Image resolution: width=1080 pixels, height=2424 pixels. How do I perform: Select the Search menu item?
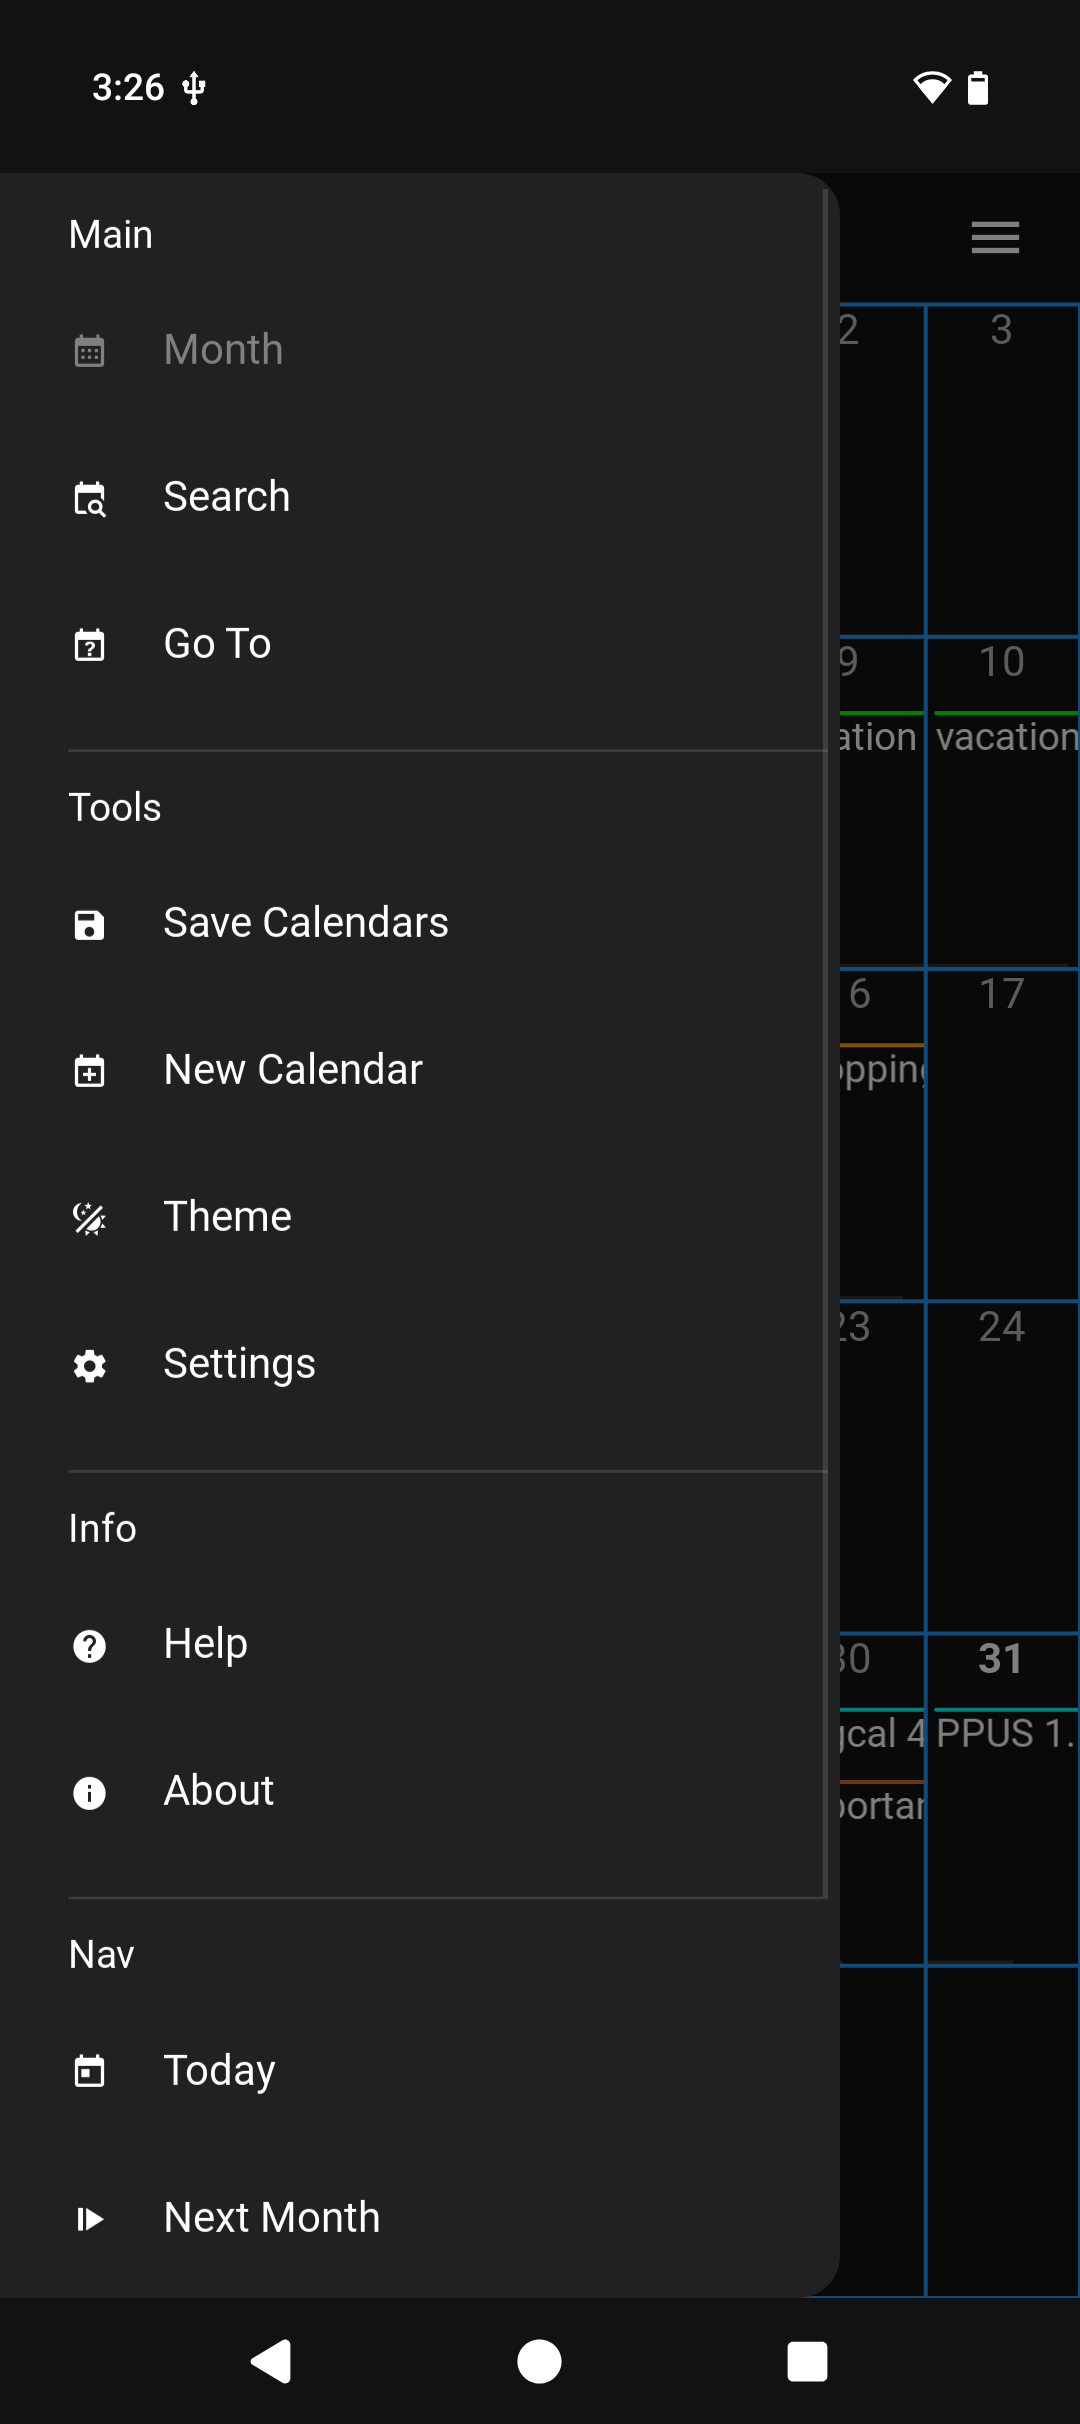[x=227, y=497]
